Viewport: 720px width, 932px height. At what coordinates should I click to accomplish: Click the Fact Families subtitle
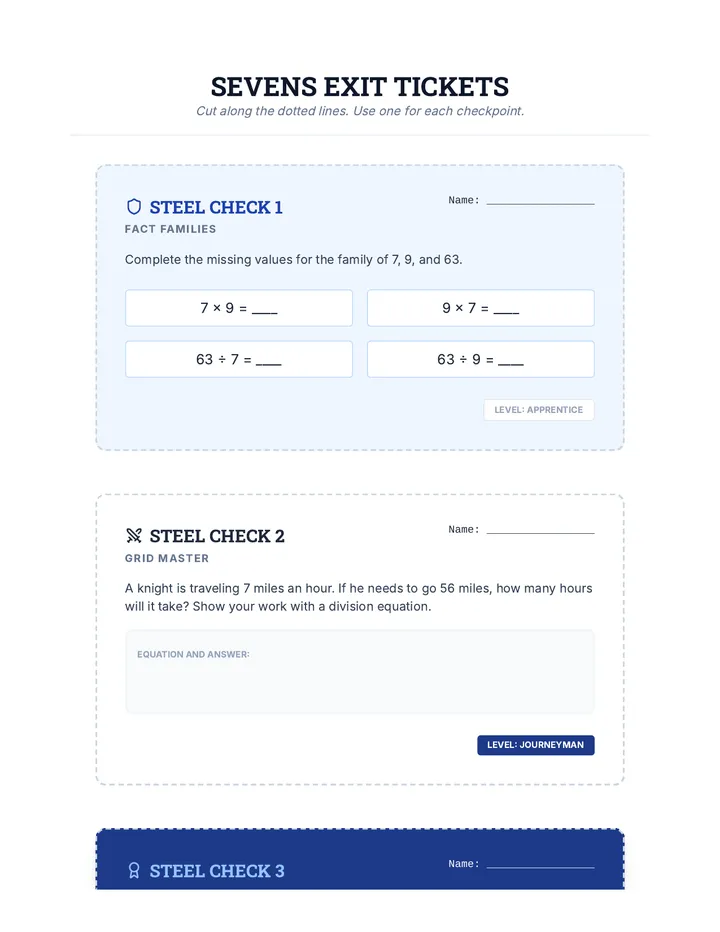[x=170, y=229]
